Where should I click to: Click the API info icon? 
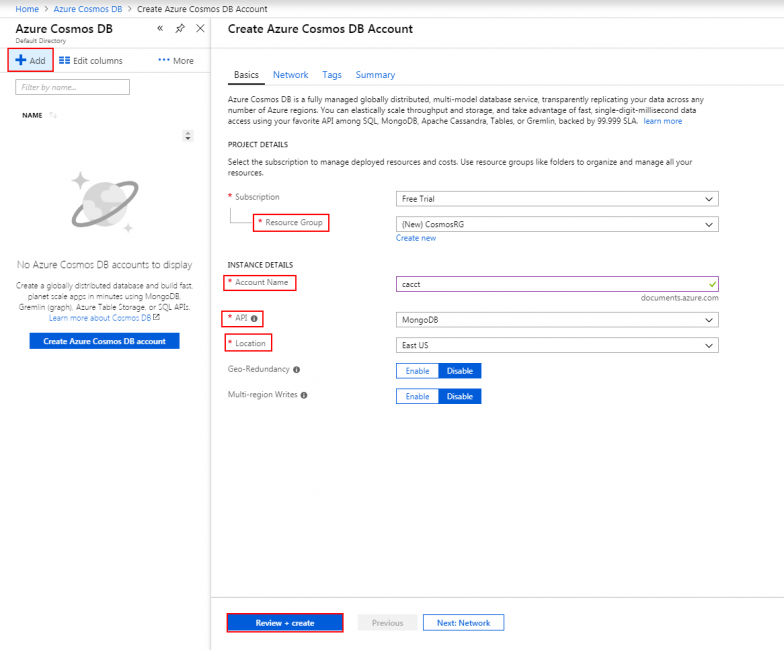254,319
